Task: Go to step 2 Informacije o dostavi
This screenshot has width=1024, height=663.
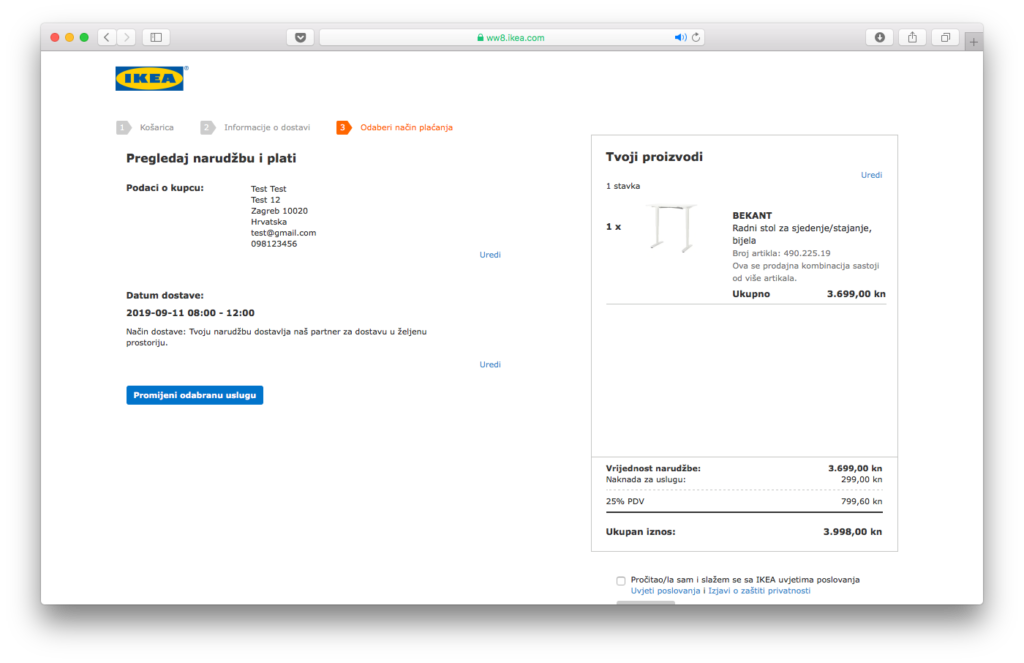Action: [266, 127]
